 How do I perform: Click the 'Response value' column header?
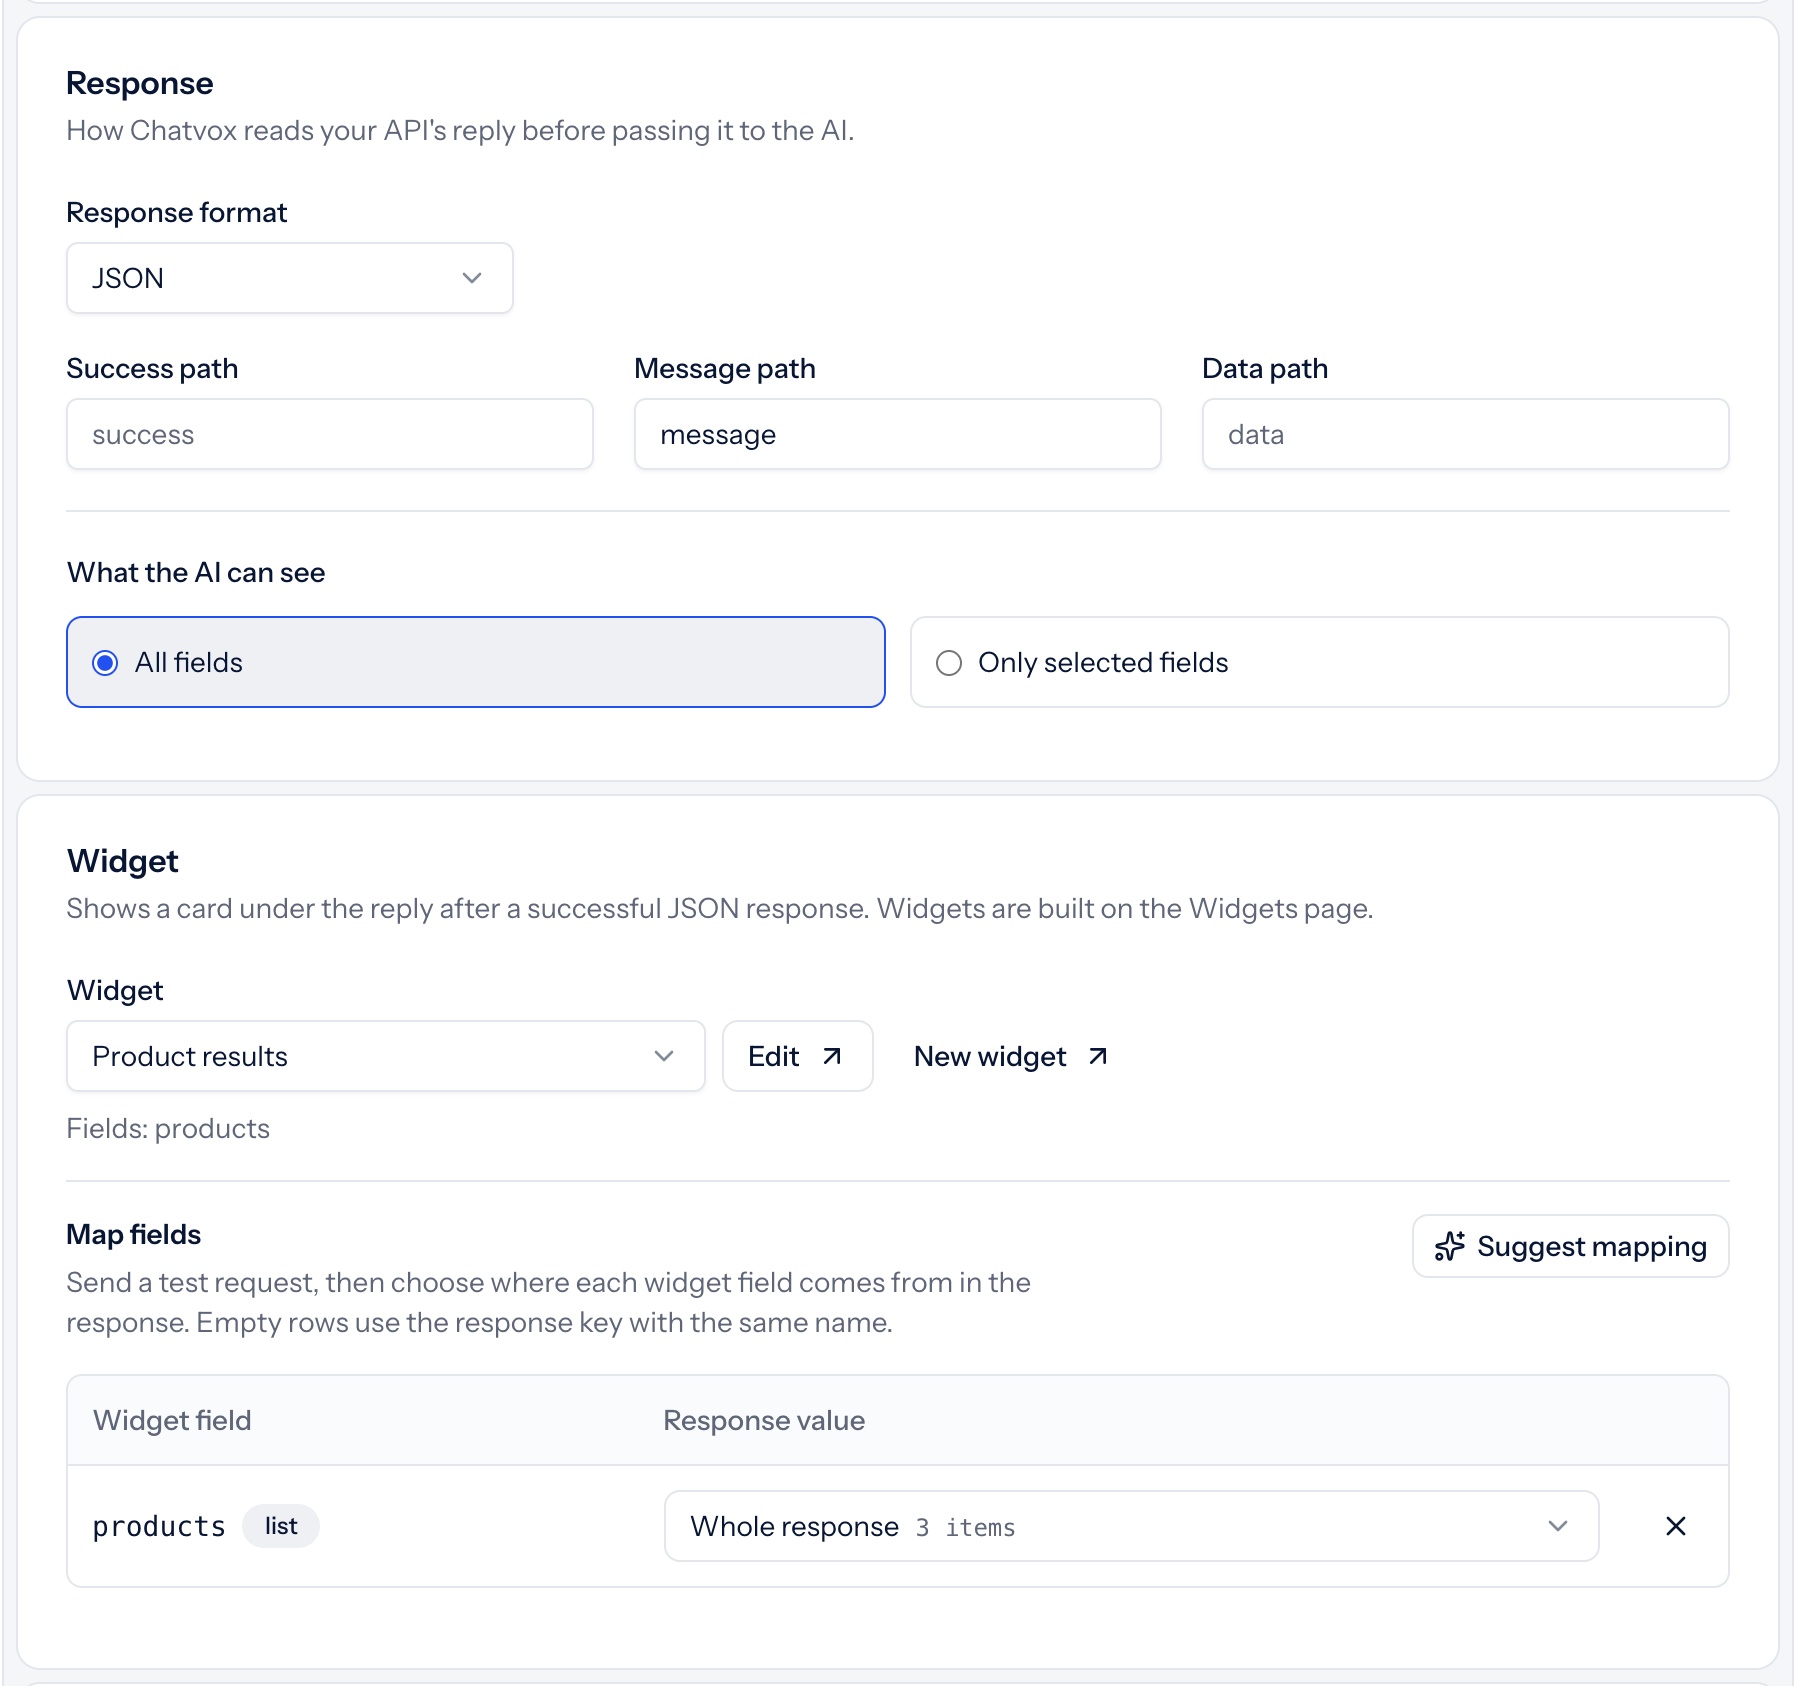(x=764, y=1420)
